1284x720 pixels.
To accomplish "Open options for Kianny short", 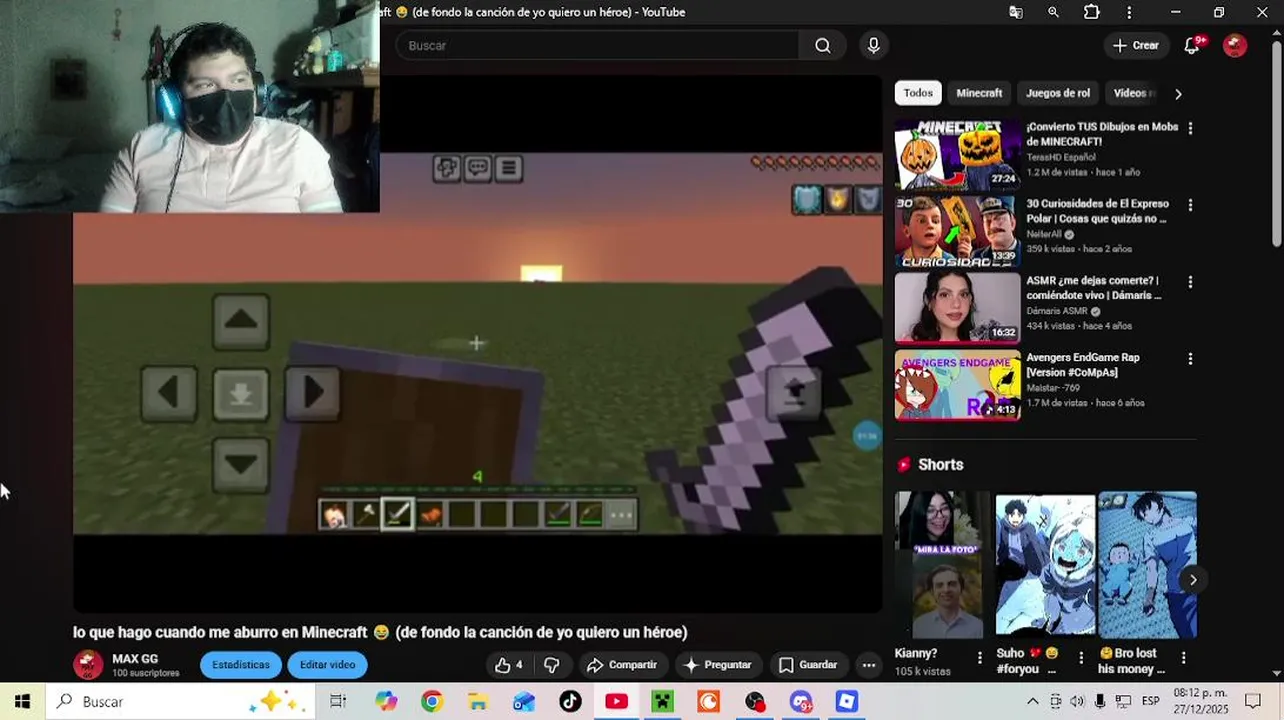I will (980, 657).
